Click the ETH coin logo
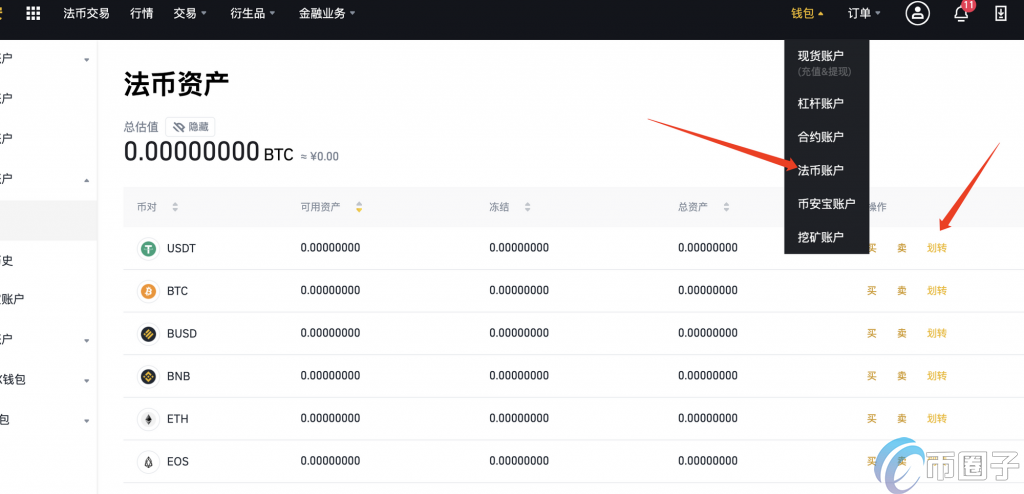The height and width of the screenshot is (494, 1024). 149,419
